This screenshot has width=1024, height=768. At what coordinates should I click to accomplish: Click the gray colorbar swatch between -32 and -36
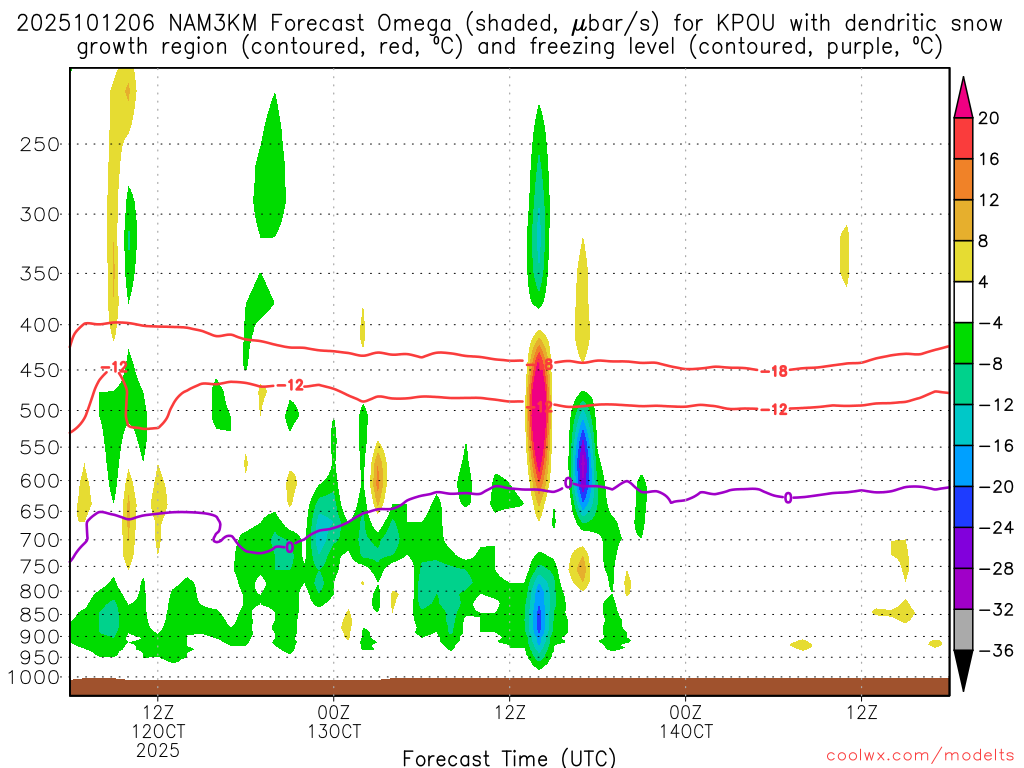coord(963,630)
